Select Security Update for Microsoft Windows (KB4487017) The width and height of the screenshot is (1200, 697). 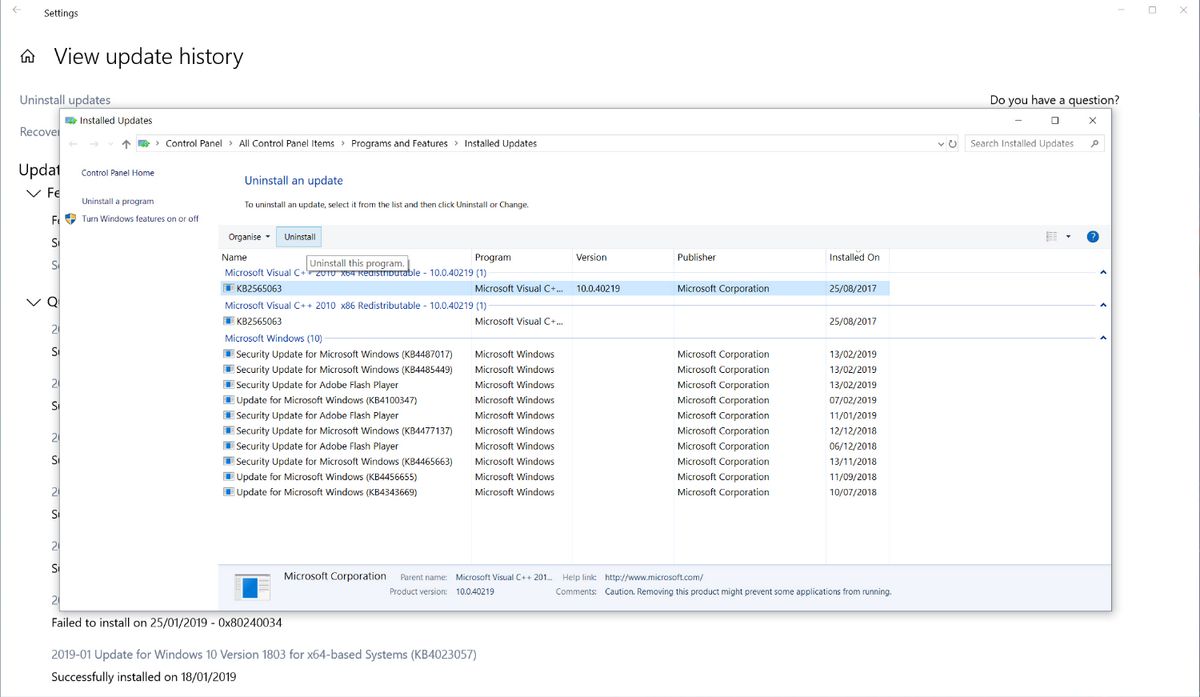click(x=554, y=354)
